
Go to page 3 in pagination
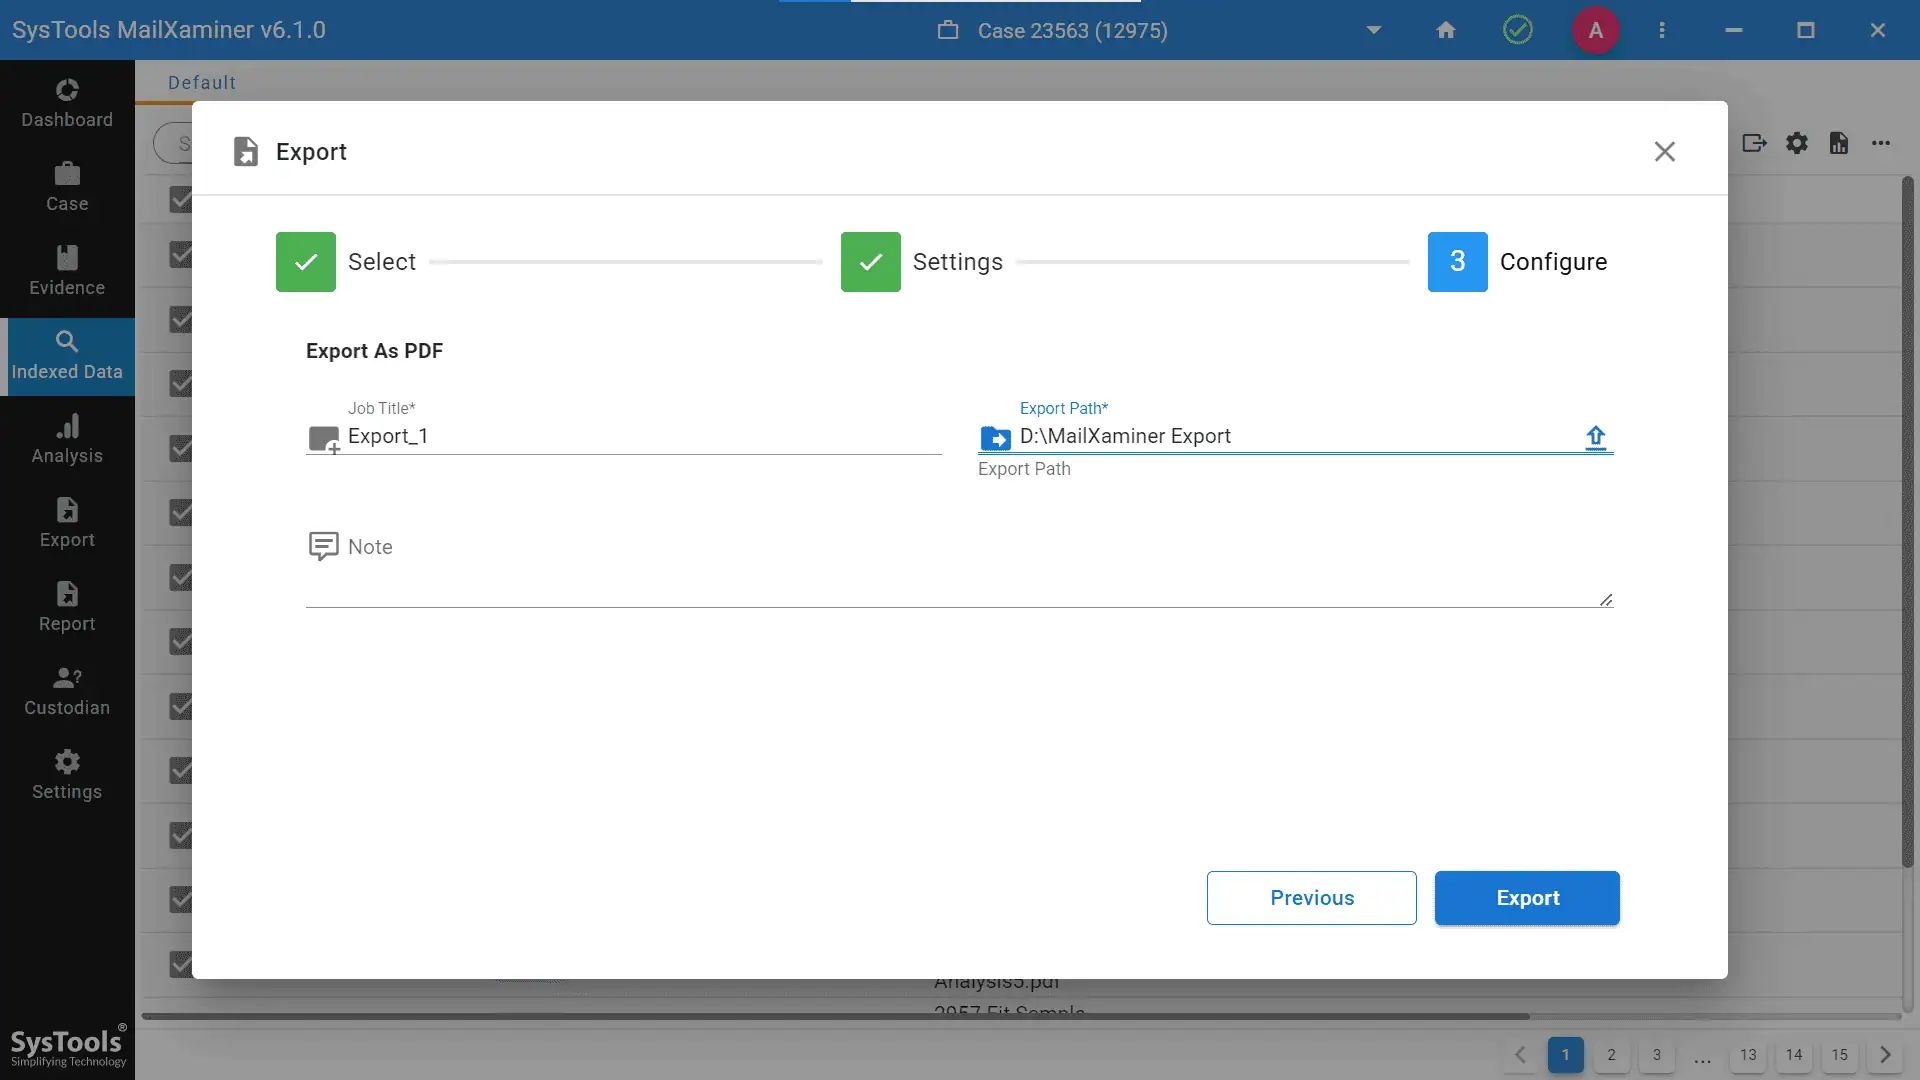[x=1657, y=1055]
